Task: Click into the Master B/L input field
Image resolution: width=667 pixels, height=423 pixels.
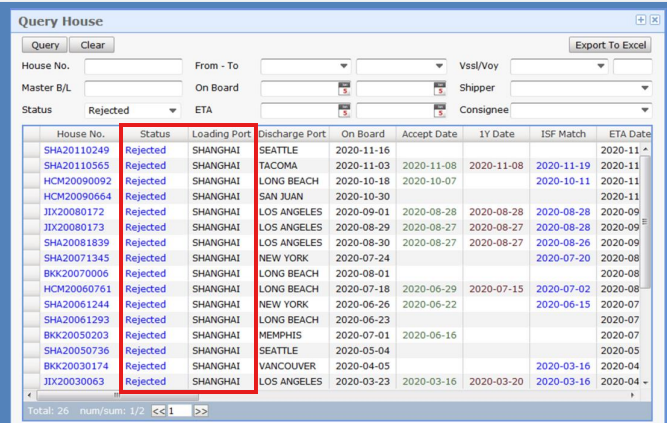Action: click(x=133, y=88)
